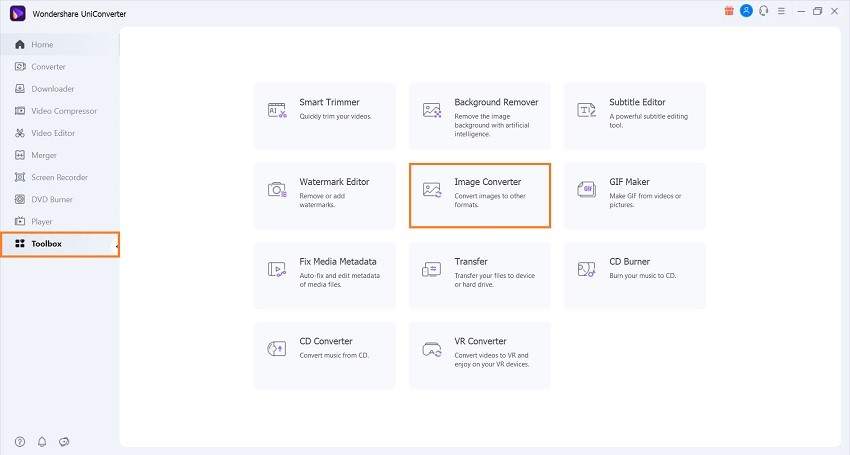The width and height of the screenshot is (850, 455).
Task: Open the Screen Recorder section
Action: (x=60, y=177)
